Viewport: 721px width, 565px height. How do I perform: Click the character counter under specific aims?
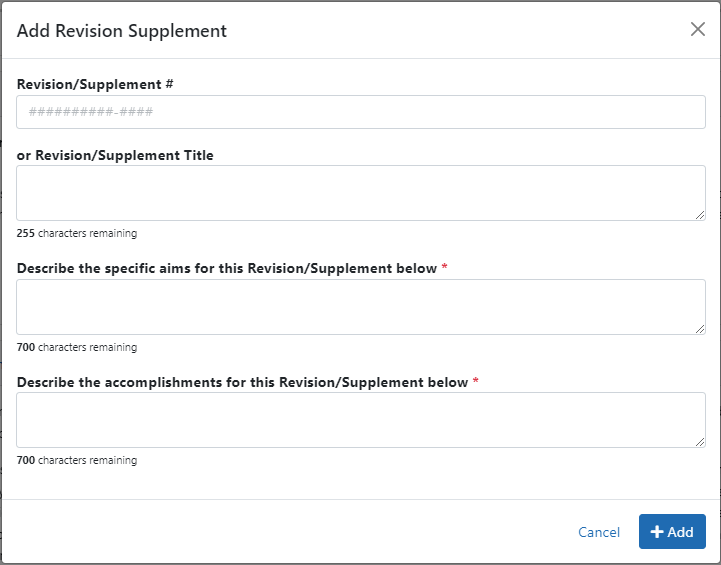[77, 347]
